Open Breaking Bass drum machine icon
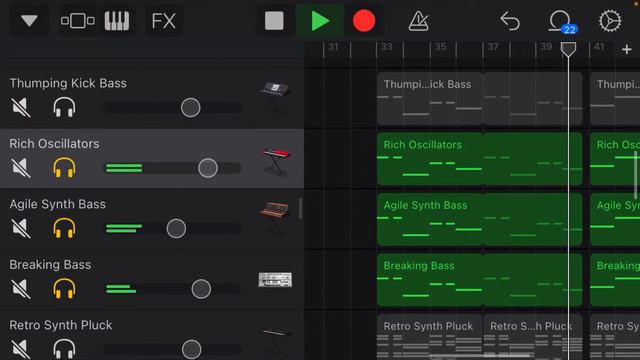 click(275, 280)
